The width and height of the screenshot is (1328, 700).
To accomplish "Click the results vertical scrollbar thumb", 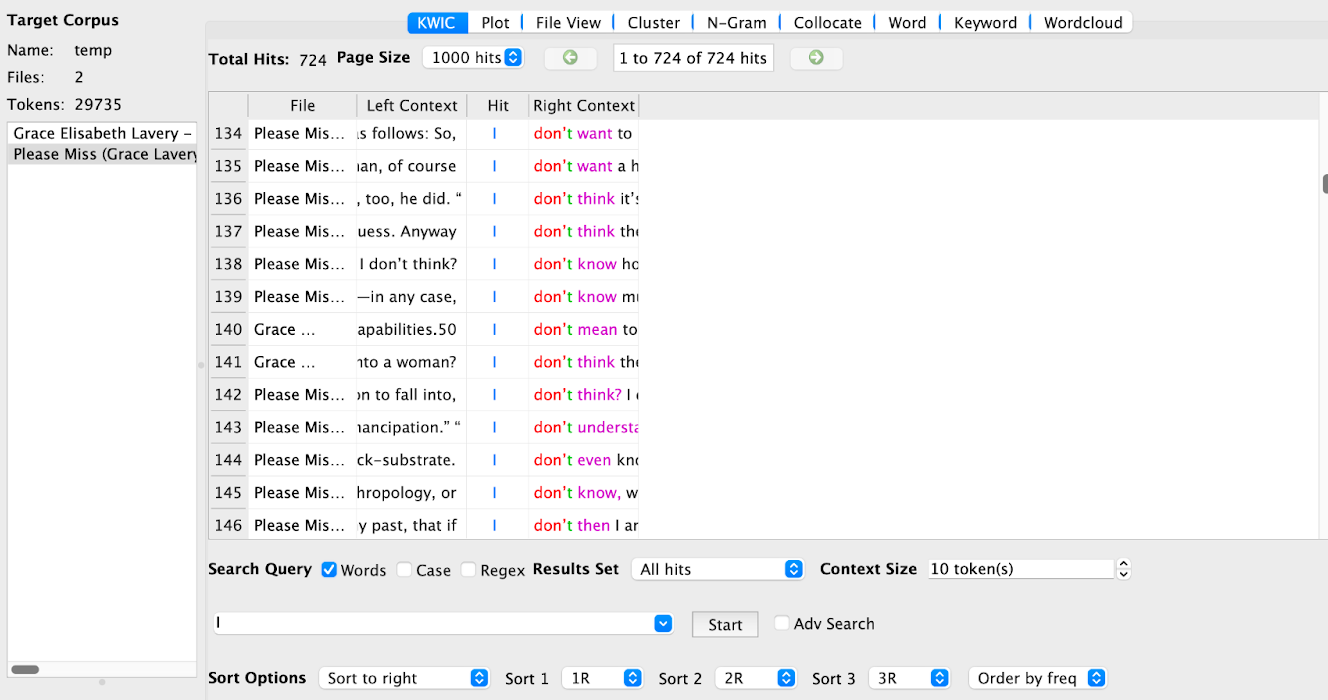I will point(1325,184).
